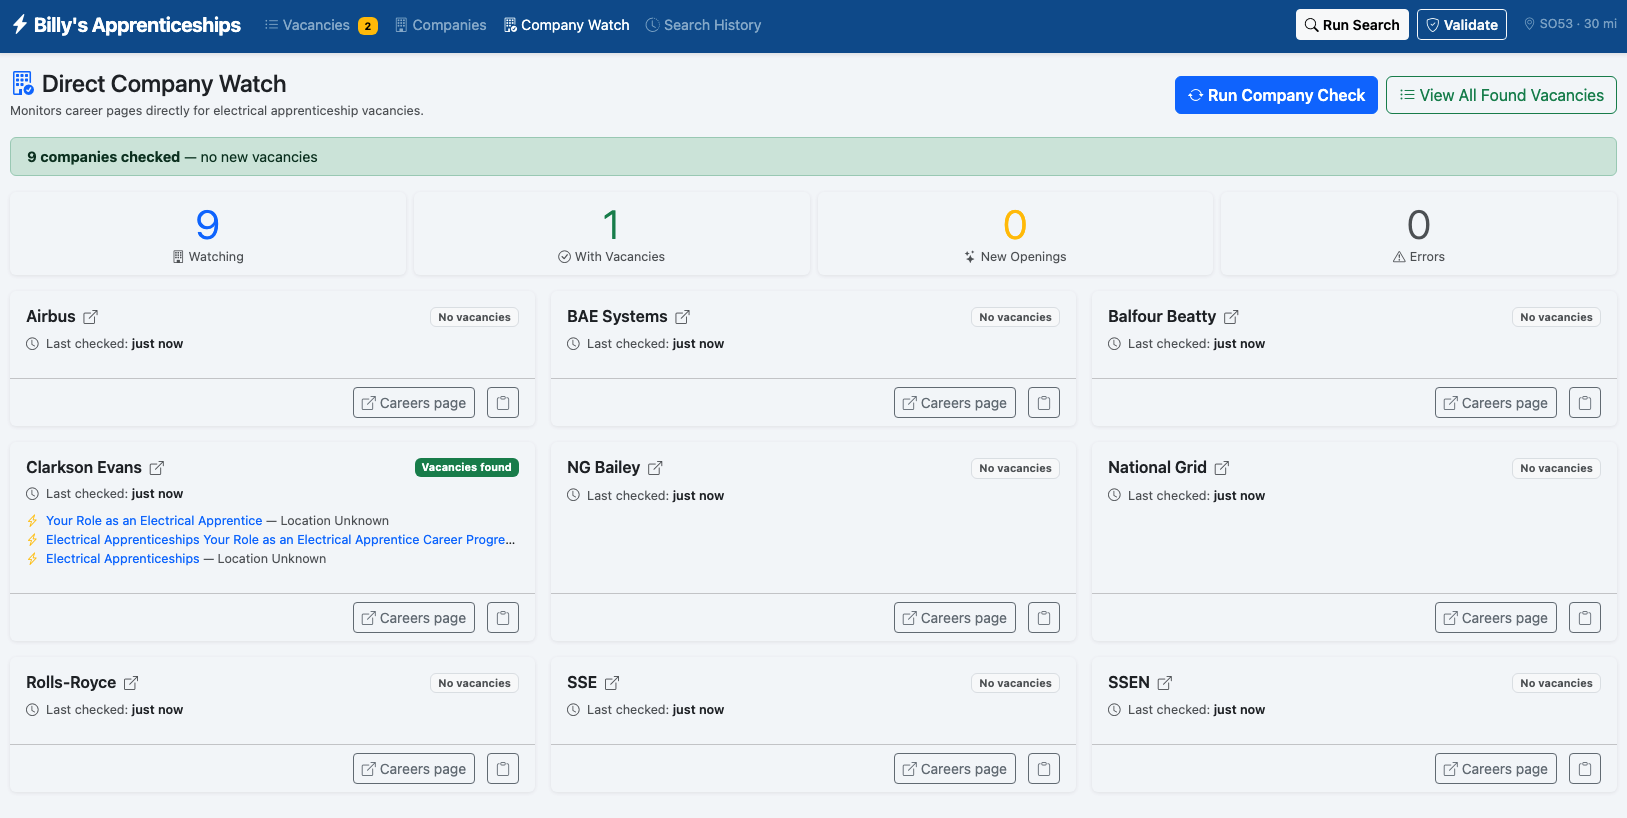Click clipboard icon on BAE Systems card

click(1044, 403)
